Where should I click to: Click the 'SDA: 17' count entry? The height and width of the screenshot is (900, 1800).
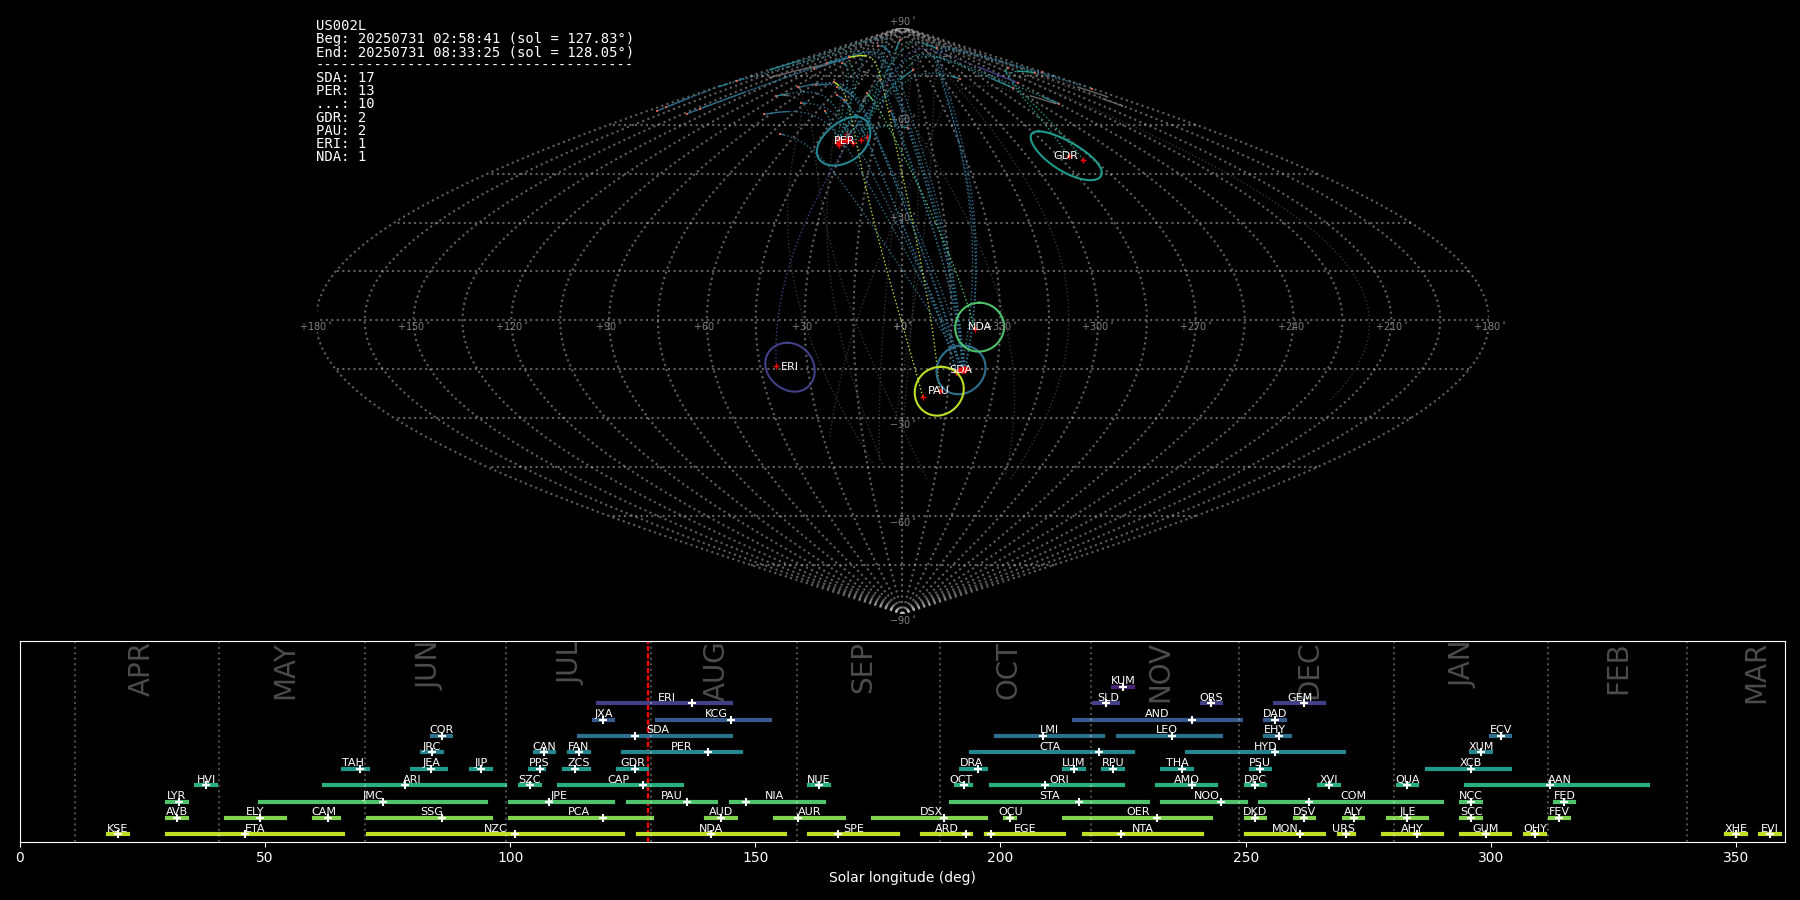point(345,78)
